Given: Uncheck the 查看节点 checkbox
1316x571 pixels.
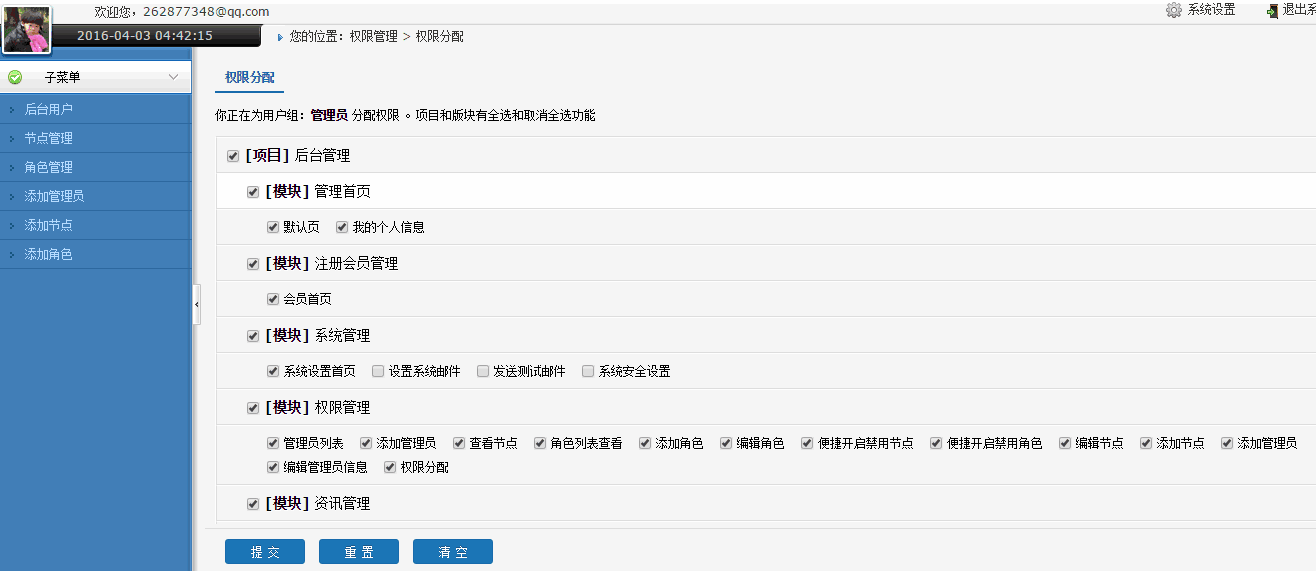Looking at the screenshot, I should tap(459, 443).
